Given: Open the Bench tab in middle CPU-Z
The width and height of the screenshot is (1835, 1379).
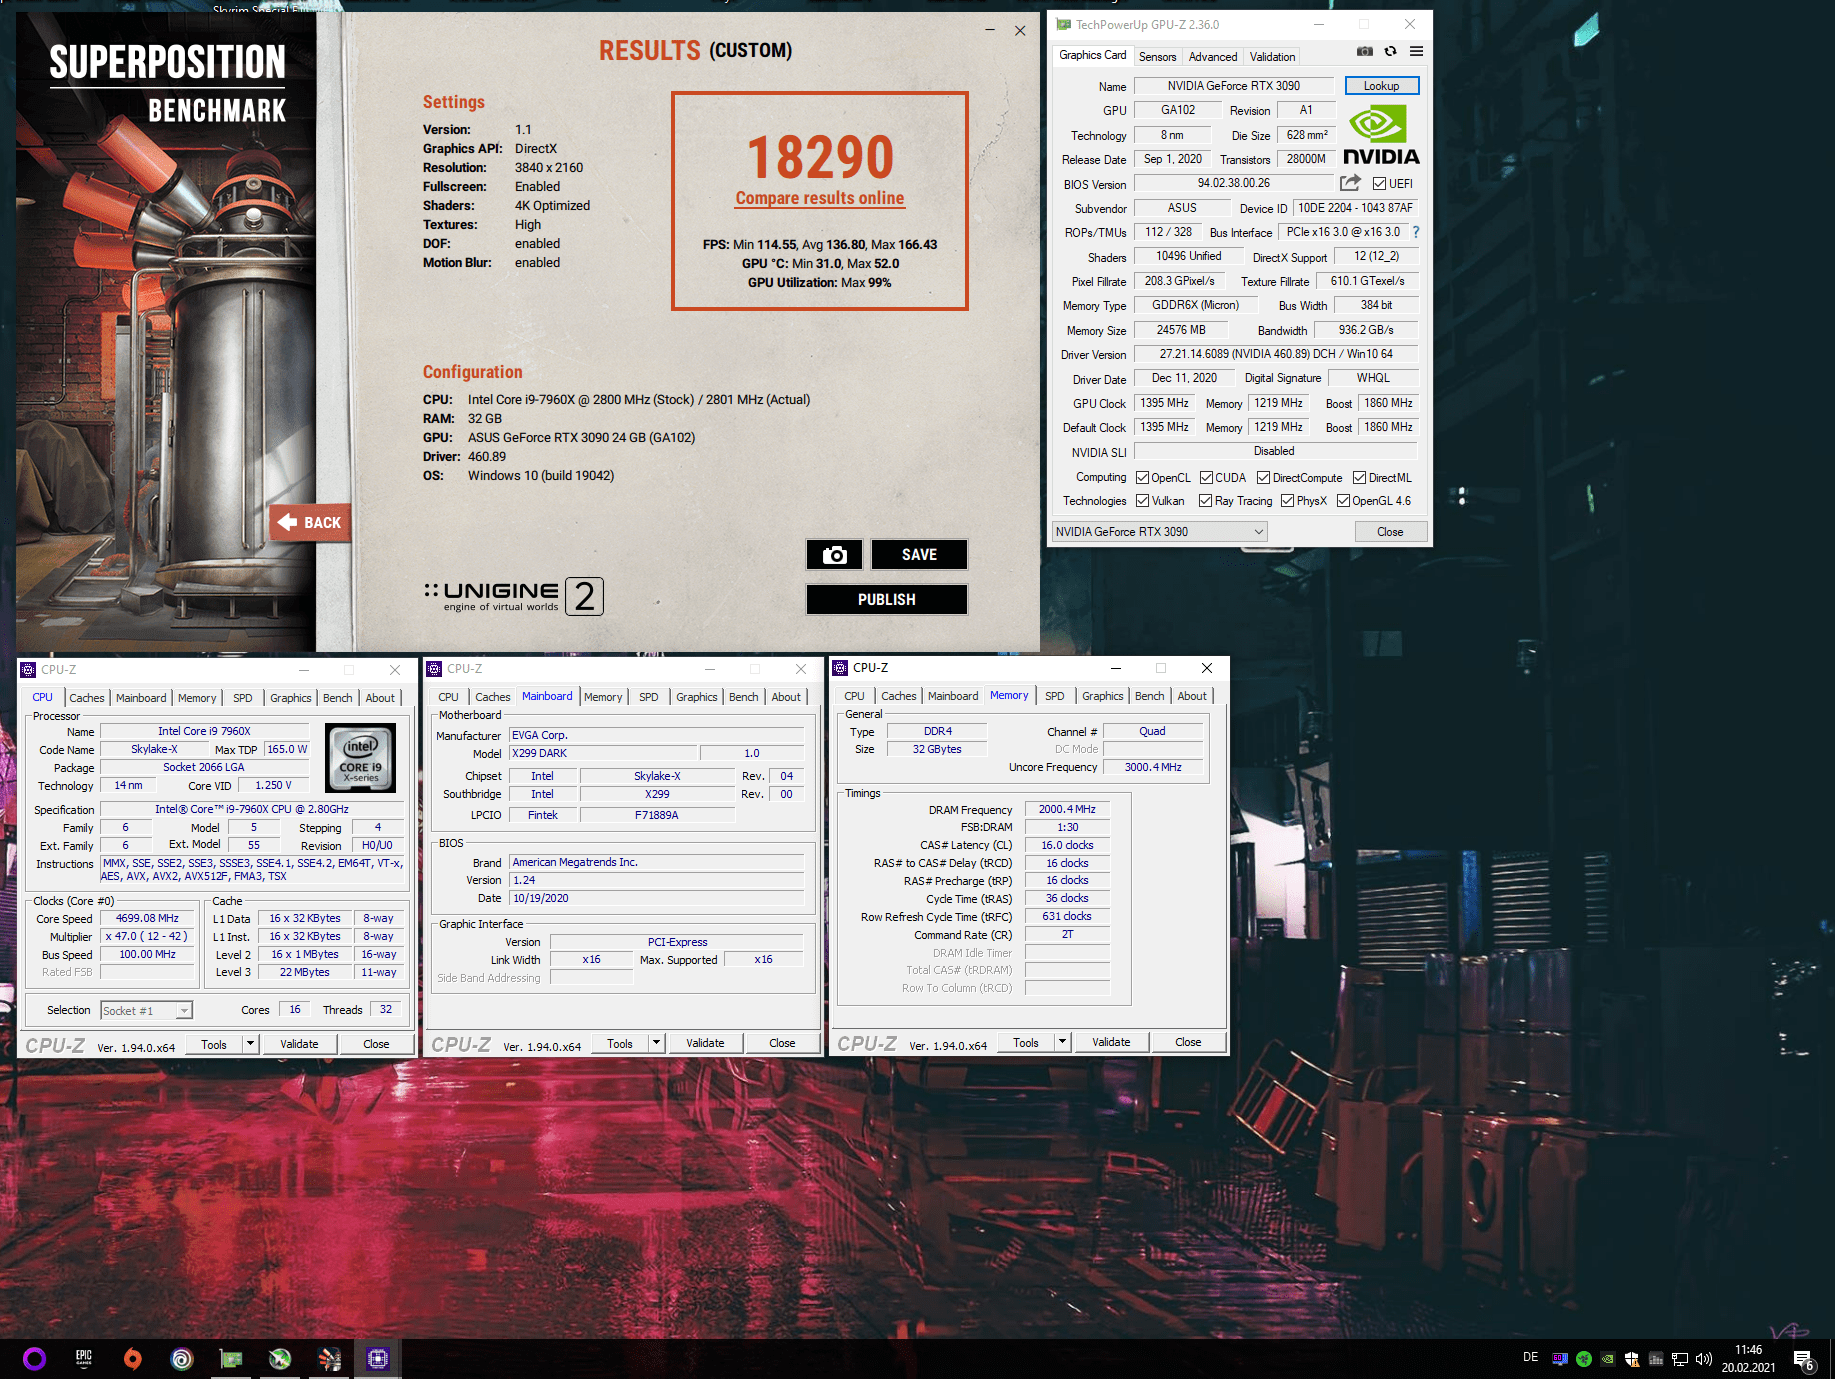Looking at the screenshot, I should [743, 697].
